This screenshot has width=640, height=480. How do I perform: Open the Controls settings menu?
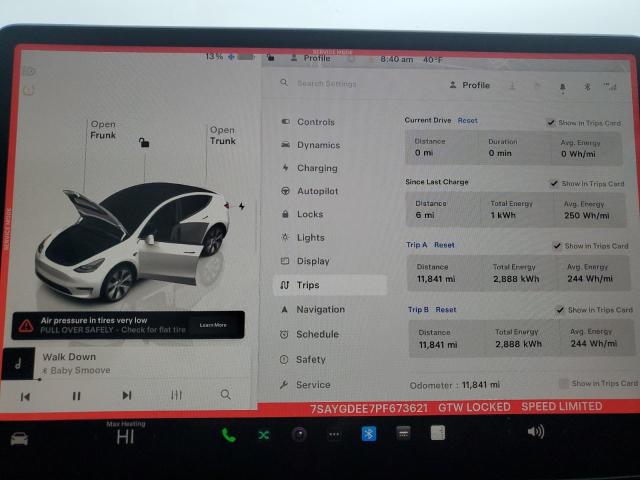[x=316, y=122]
